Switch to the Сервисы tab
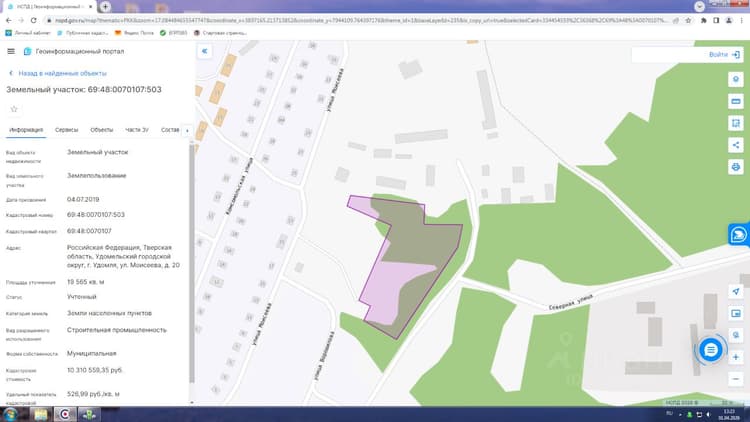The width and height of the screenshot is (750, 422). 66,130
